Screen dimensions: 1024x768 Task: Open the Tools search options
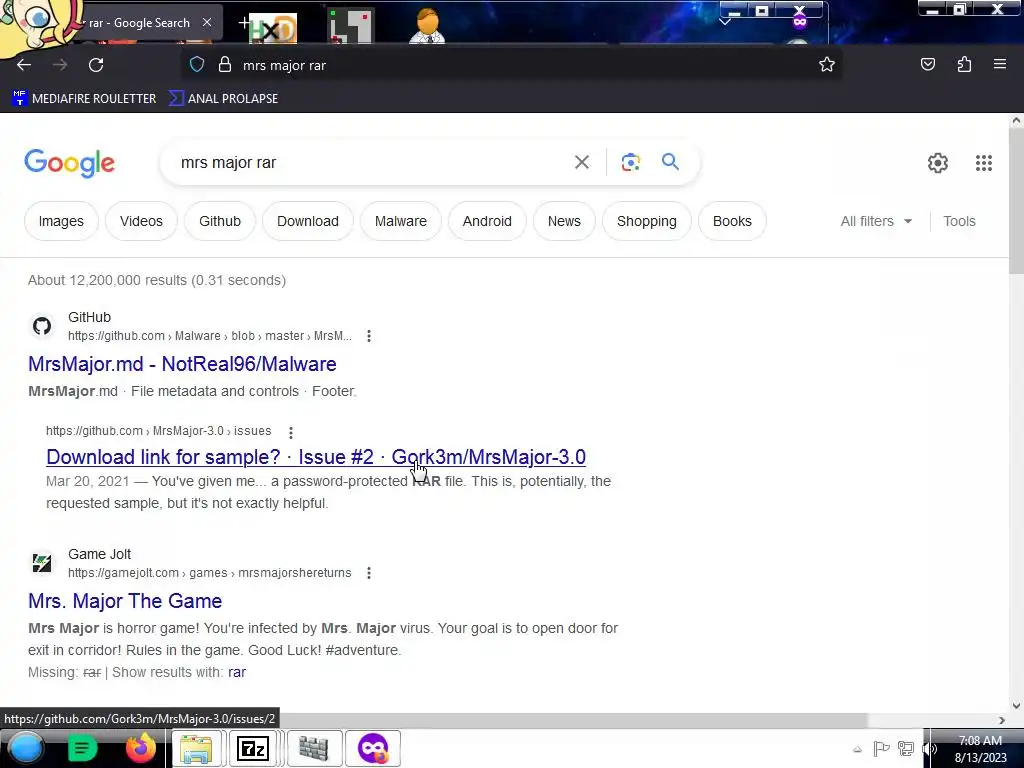coord(959,221)
